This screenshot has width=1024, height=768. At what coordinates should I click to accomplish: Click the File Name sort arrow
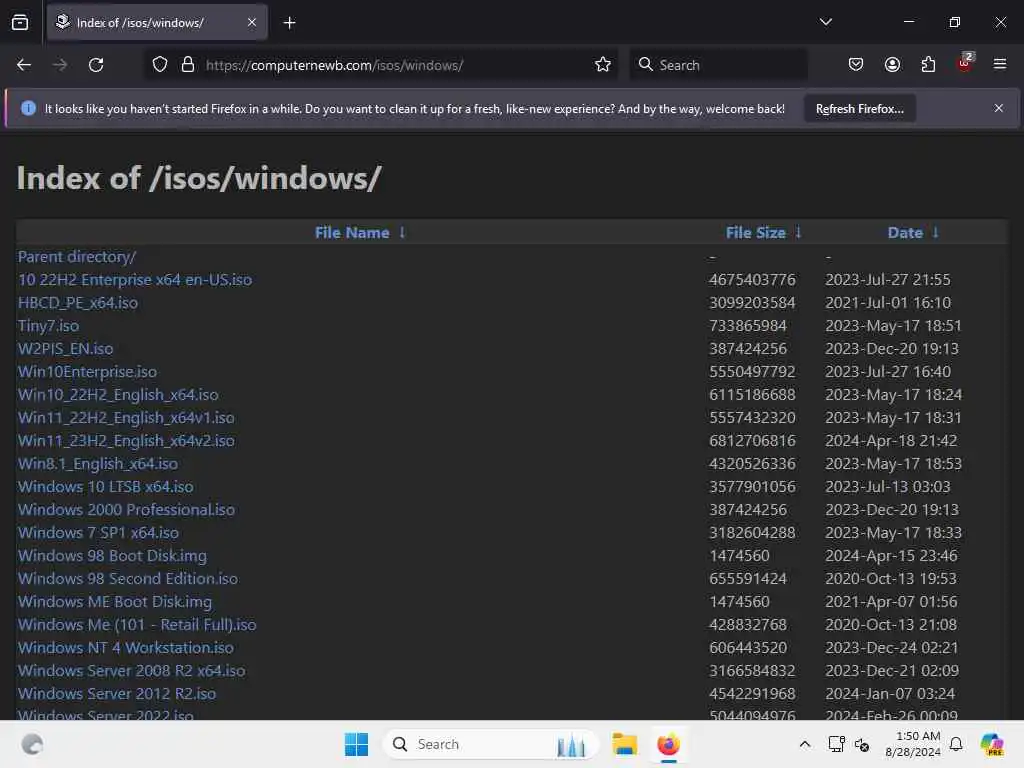point(402,232)
